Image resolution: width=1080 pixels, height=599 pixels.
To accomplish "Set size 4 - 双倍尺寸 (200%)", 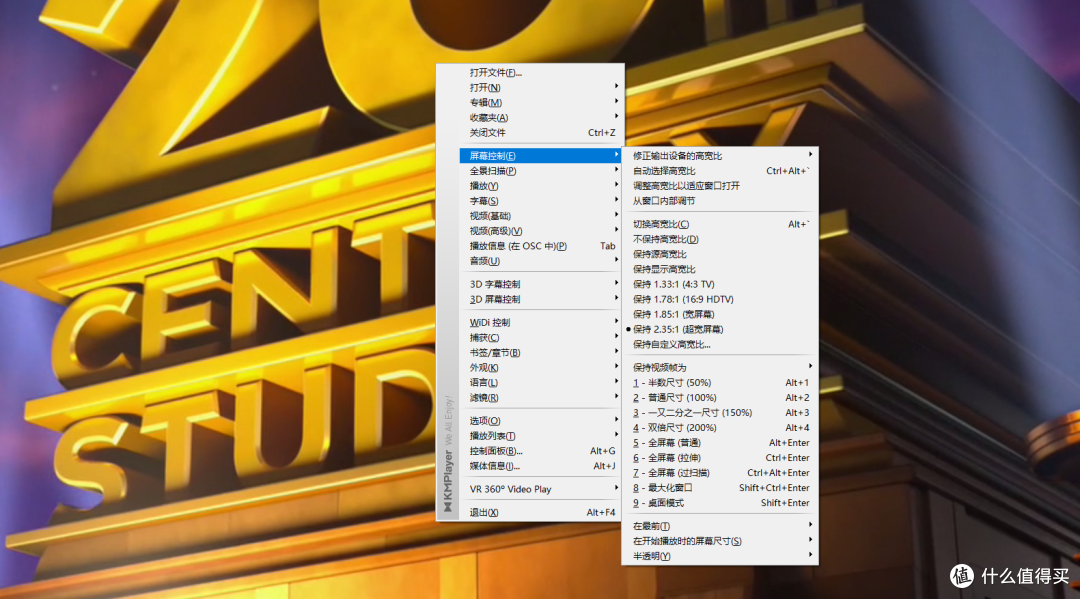I will point(720,428).
